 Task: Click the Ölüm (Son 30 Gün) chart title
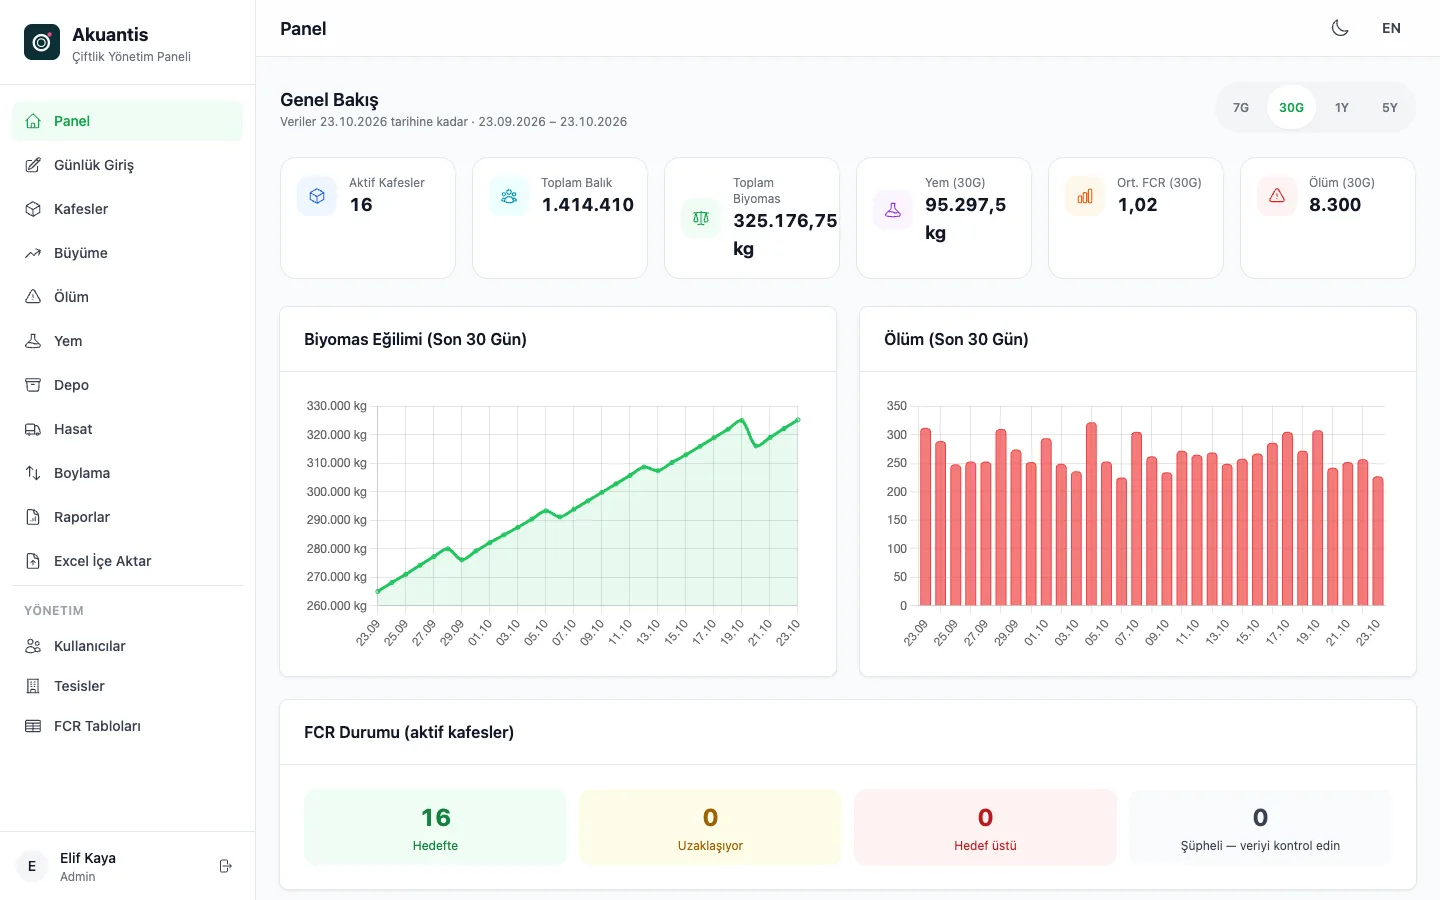coord(956,339)
